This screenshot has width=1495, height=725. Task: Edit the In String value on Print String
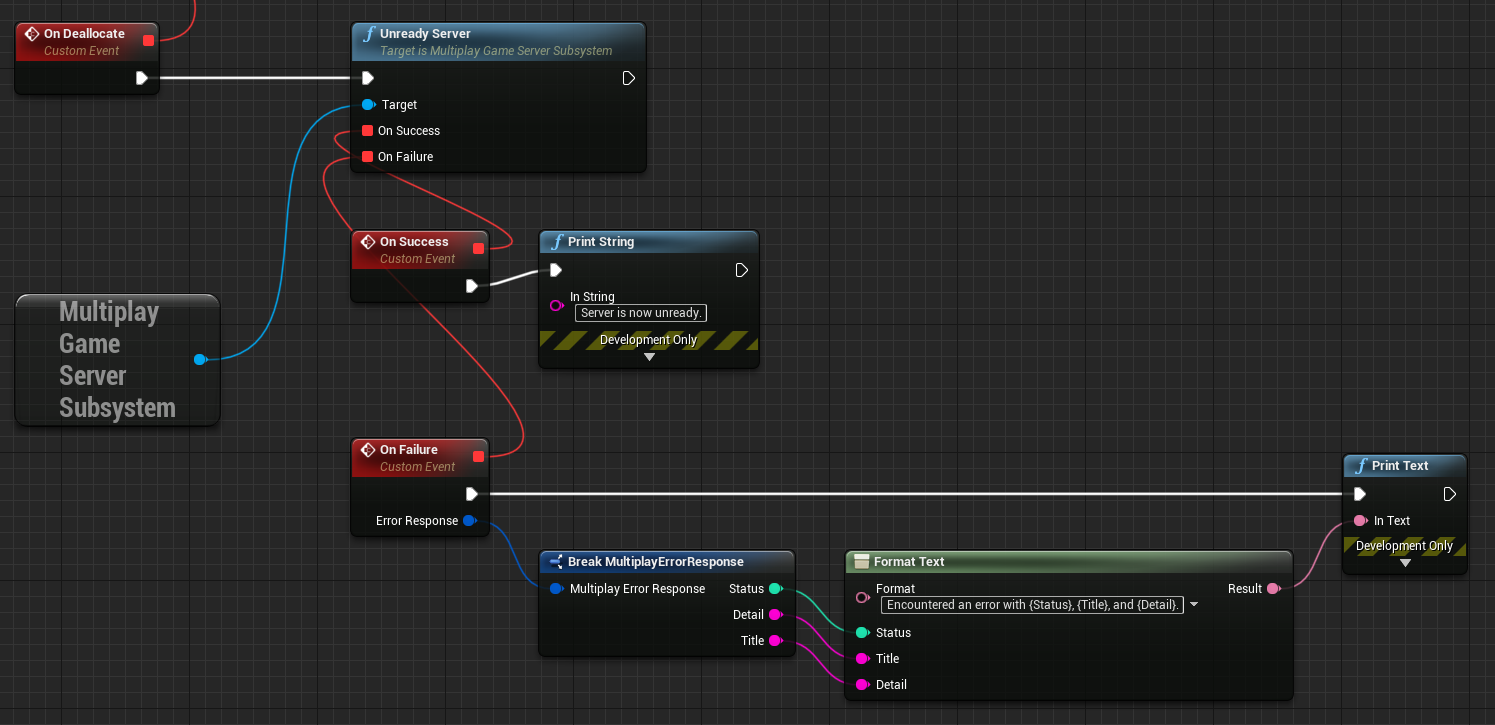[640, 312]
